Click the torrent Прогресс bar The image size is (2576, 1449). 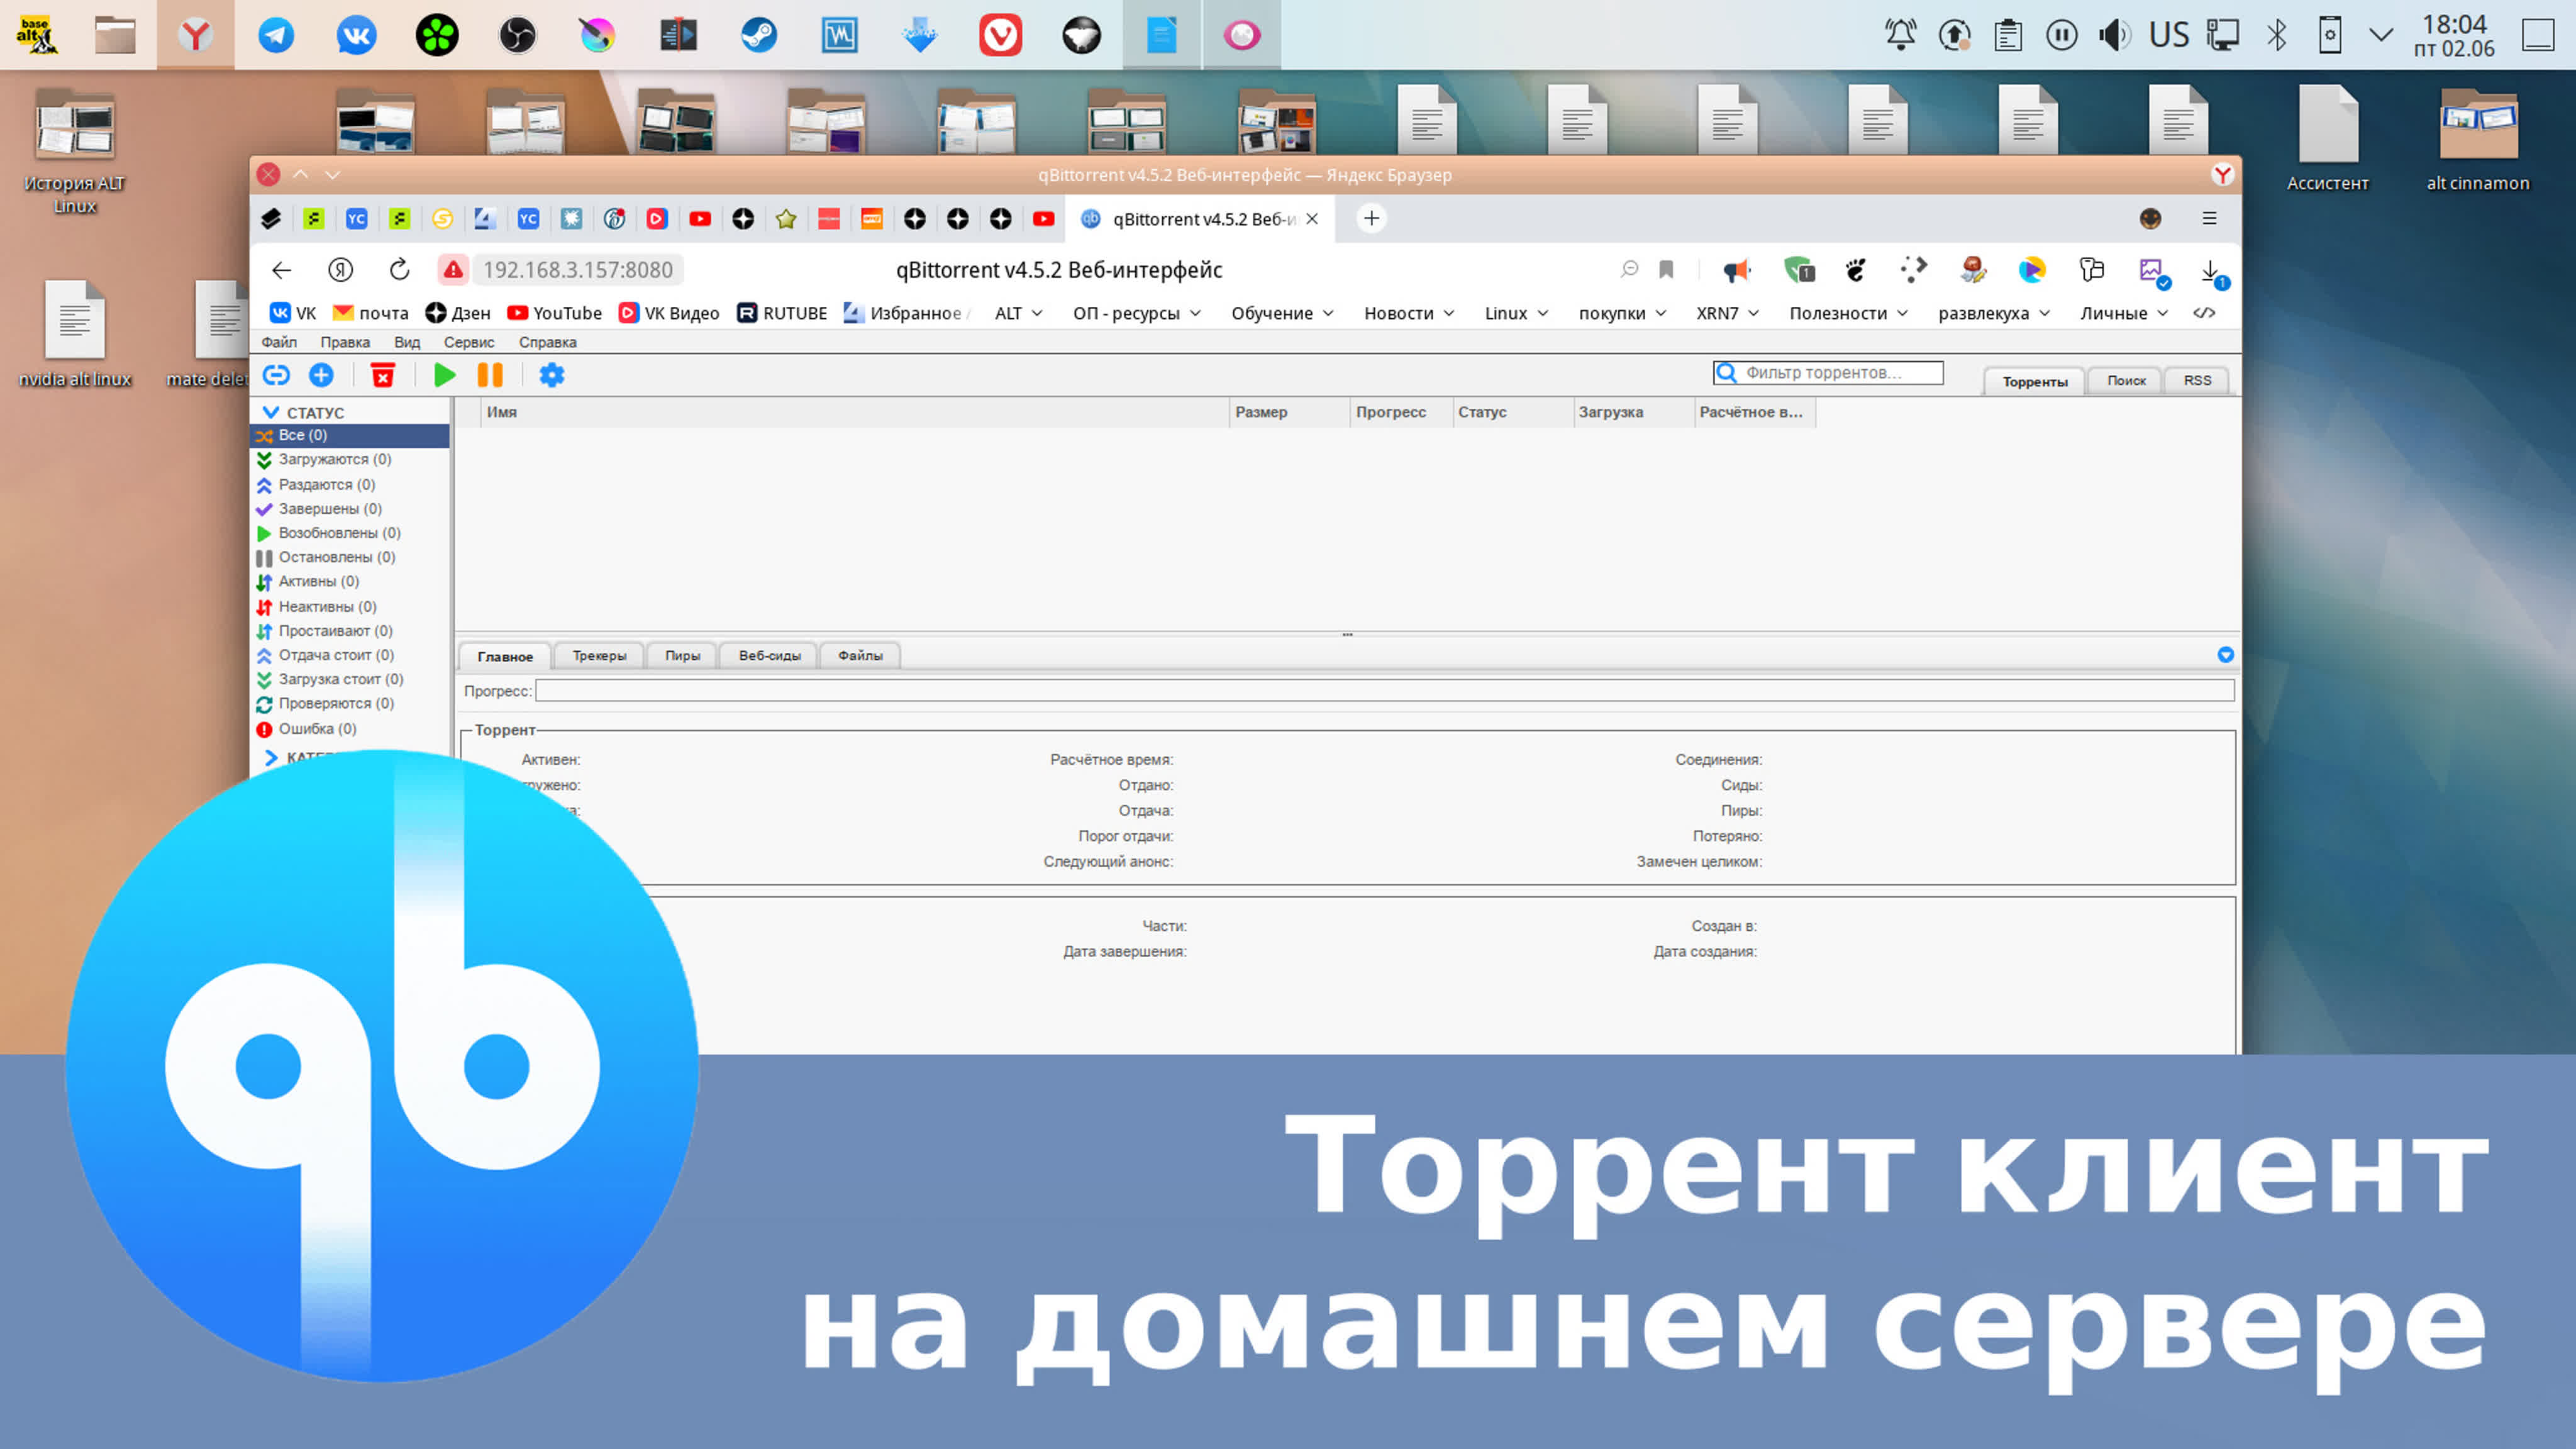(x=1385, y=691)
